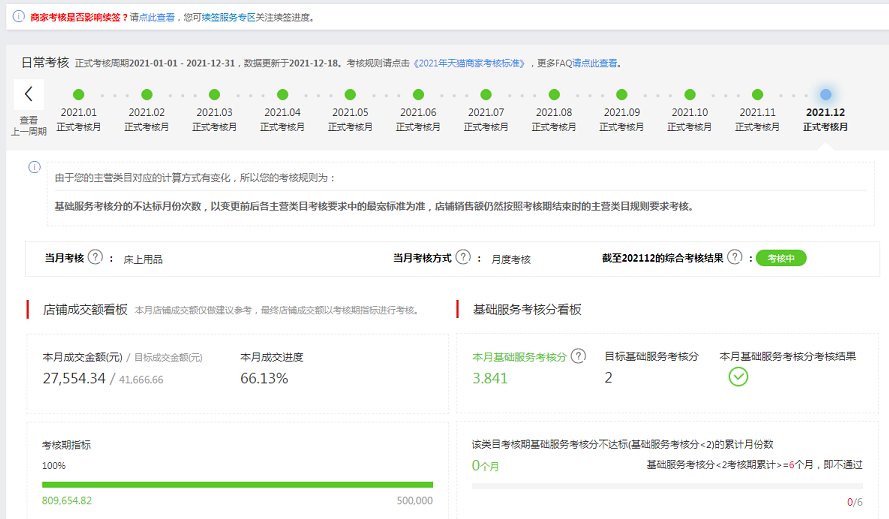Click the 3.841 service score value
This screenshot has height=519, width=889.
click(490, 378)
